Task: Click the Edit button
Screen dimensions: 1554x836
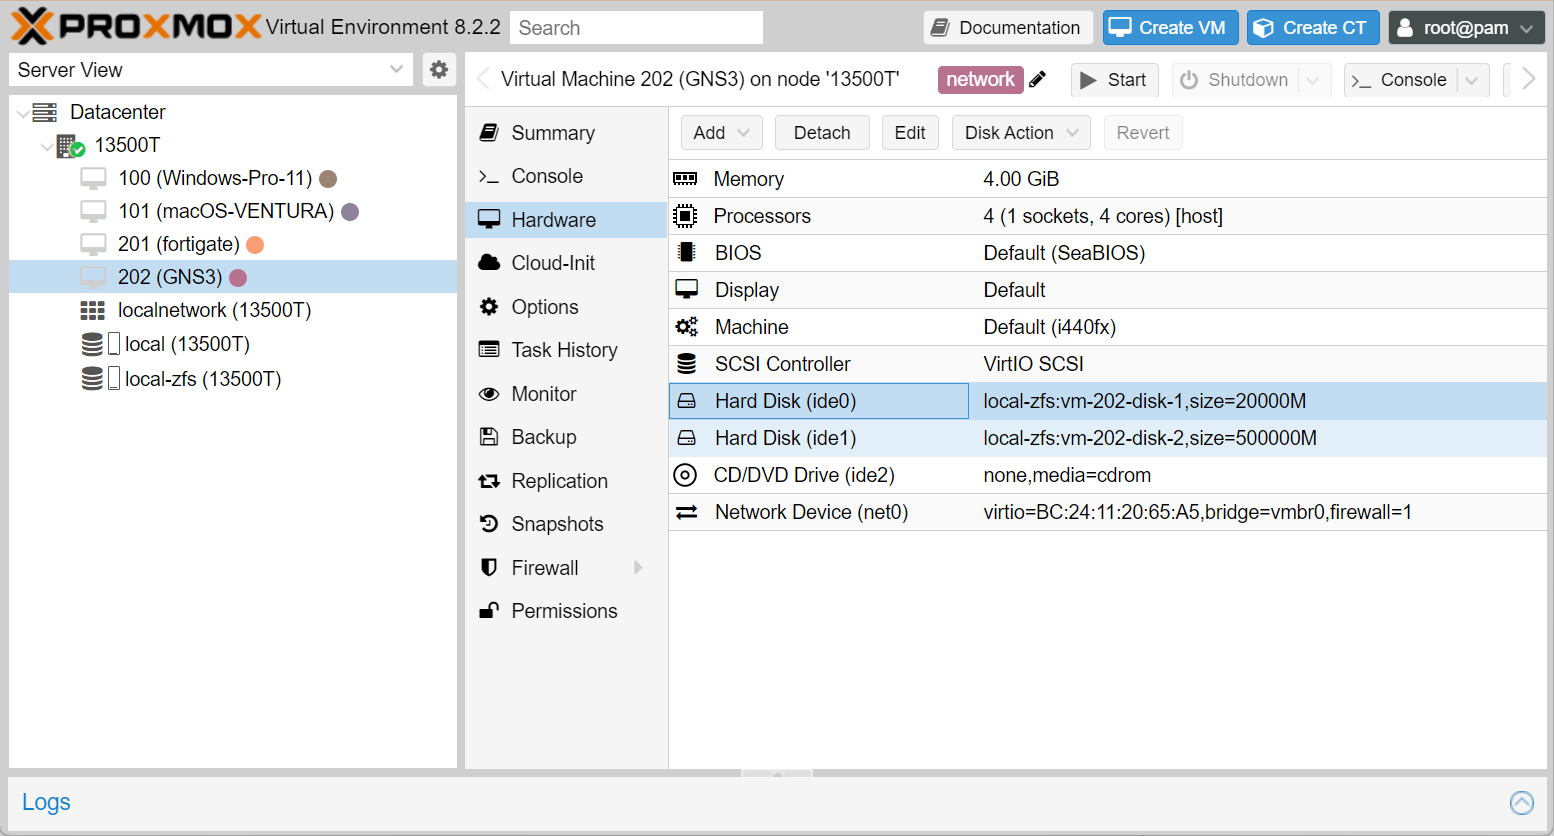Action: pyautogui.click(x=910, y=133)
